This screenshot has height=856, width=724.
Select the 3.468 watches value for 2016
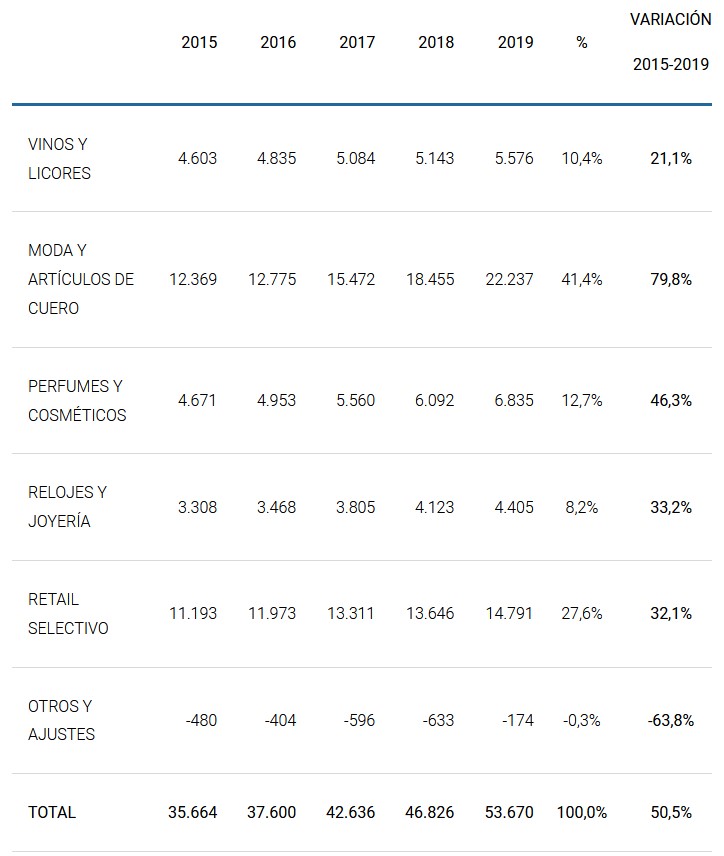pos(276,507)
